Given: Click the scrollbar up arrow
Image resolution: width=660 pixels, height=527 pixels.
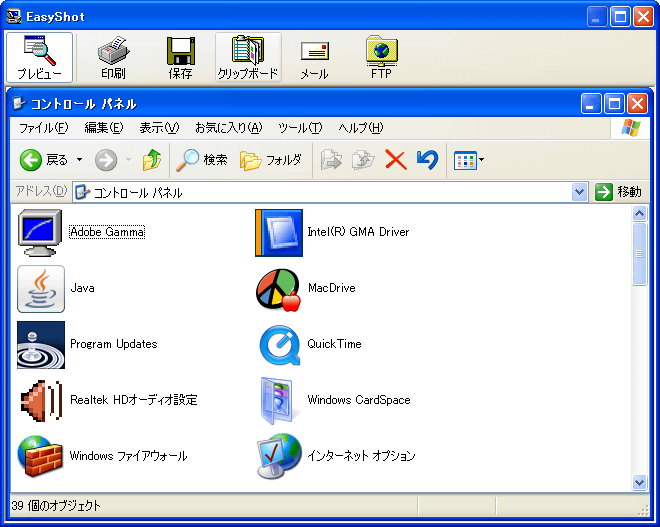Looking at the screenshot, I should 639,214.
